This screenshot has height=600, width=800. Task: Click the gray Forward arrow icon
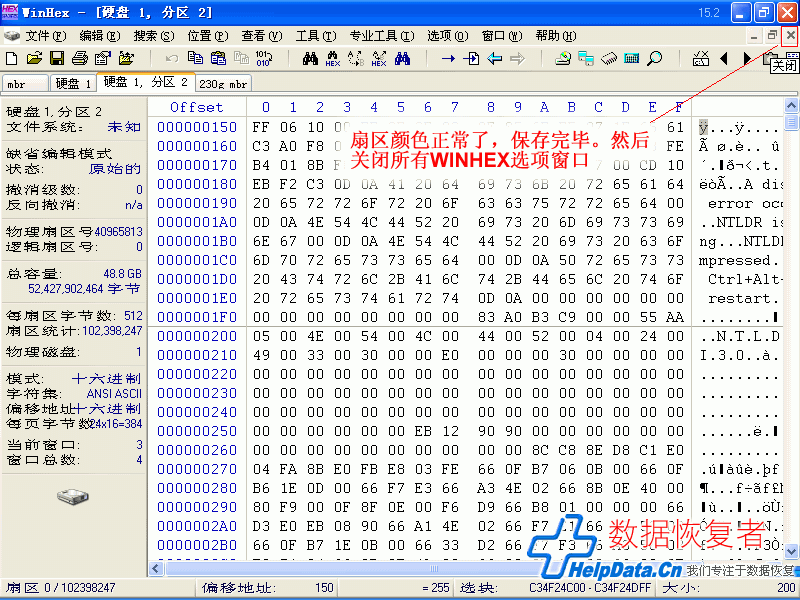[x=517, y=59]
